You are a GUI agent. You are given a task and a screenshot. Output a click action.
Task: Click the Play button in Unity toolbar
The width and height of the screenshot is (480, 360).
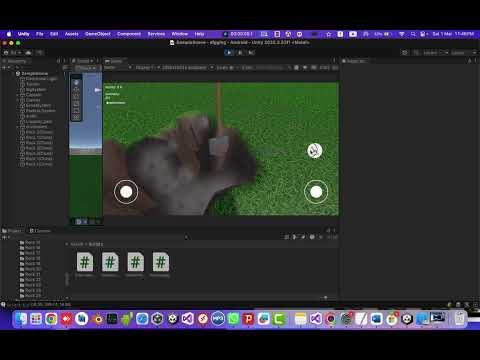pyautogui.click(x=229, y=53)
